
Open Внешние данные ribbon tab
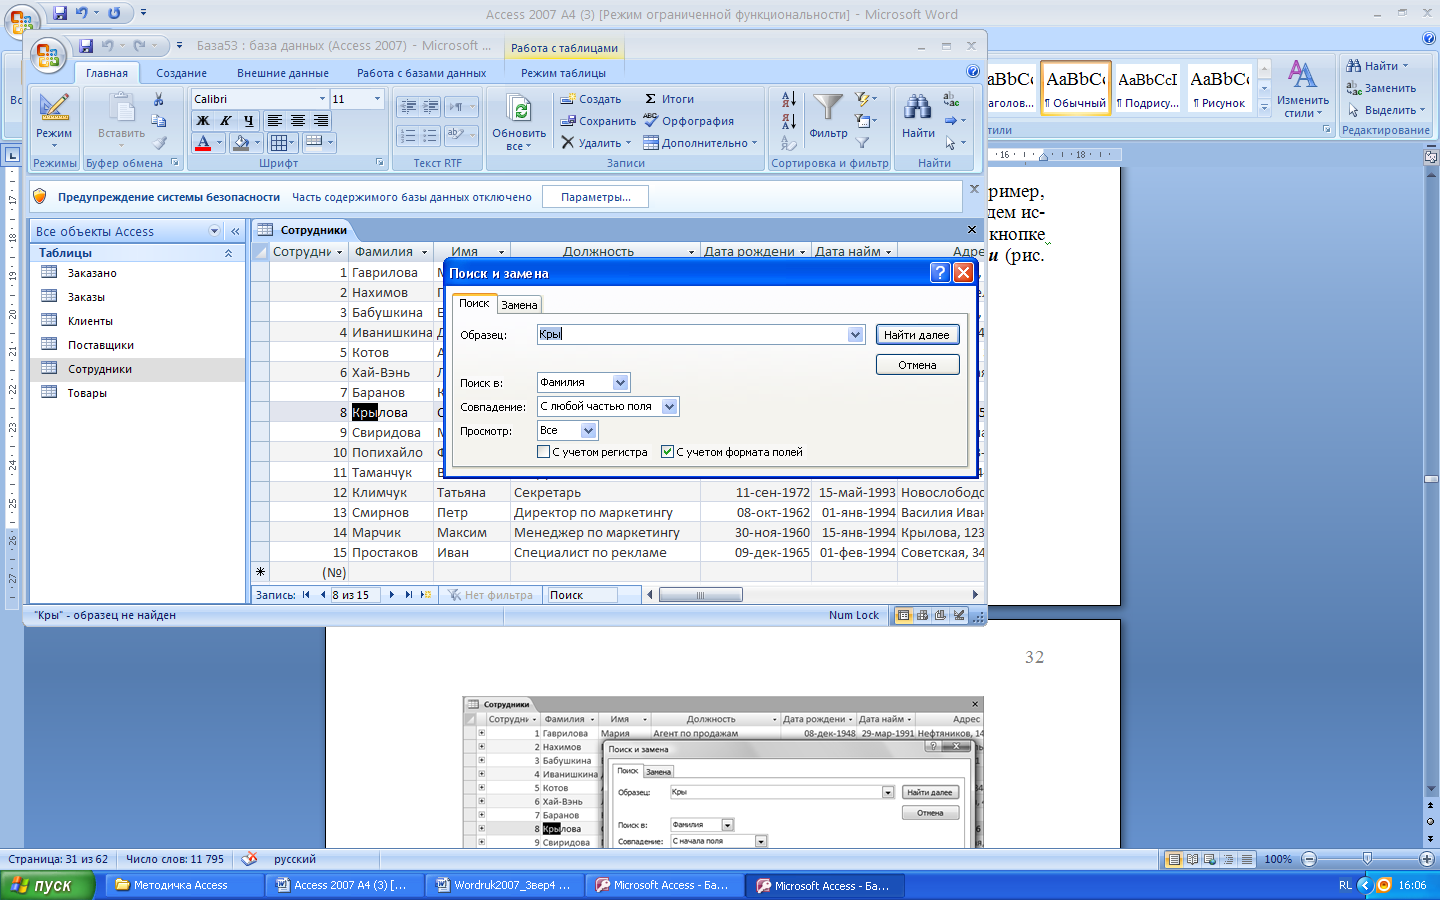(283, 73)
